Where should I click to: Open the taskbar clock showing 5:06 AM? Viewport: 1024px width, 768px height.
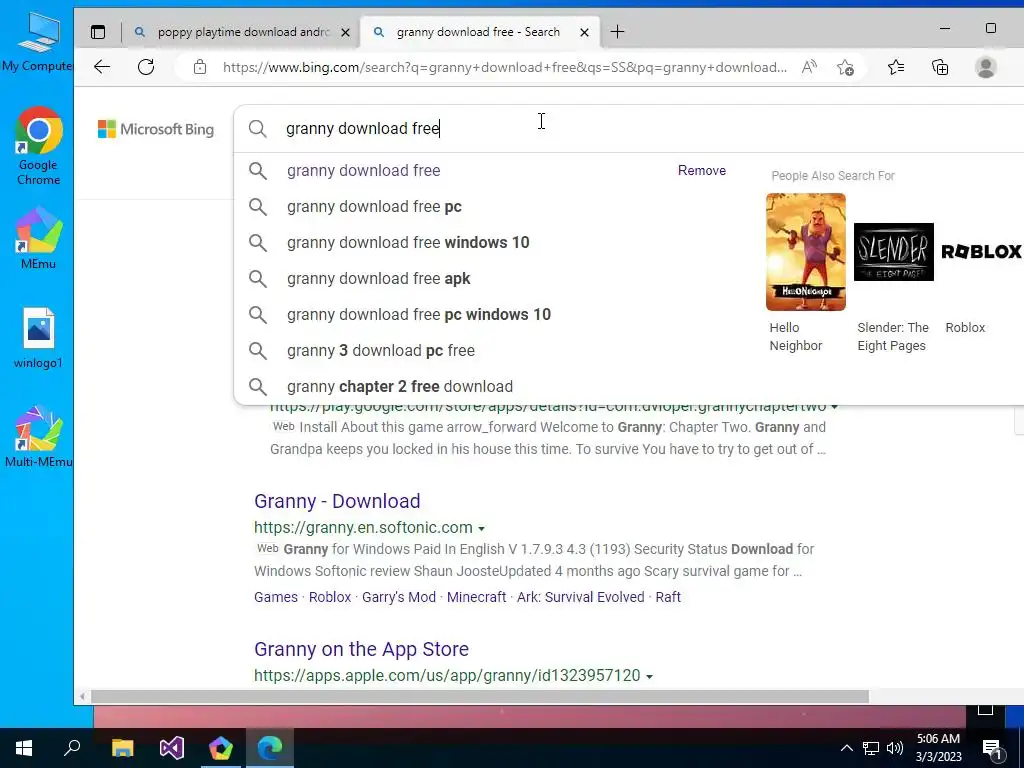click(938, 748)
